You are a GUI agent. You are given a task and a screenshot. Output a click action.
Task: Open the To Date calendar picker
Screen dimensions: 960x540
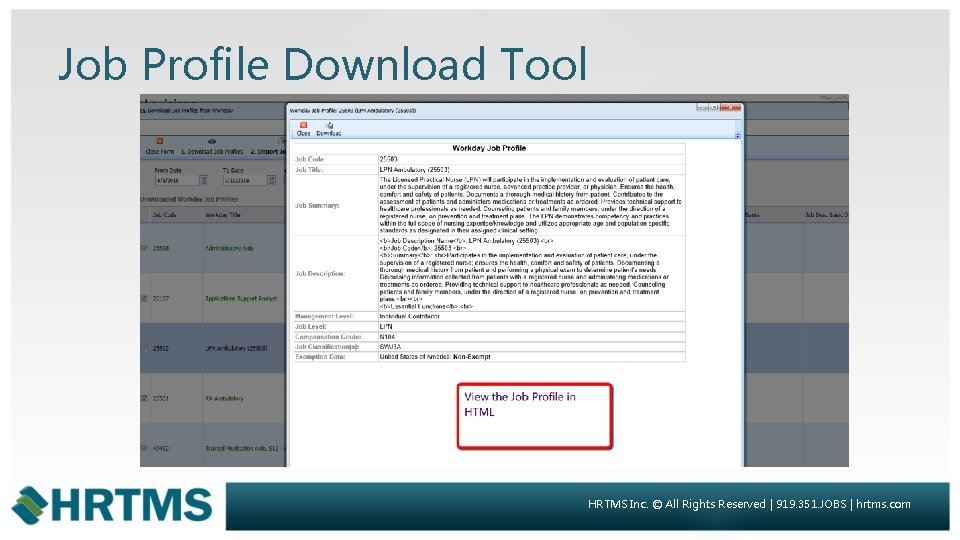tap(271, 180)
